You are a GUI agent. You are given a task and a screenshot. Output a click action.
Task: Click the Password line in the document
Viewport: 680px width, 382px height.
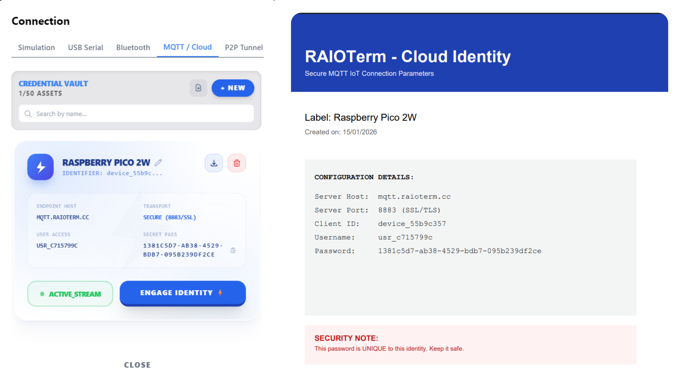point(428,251)
